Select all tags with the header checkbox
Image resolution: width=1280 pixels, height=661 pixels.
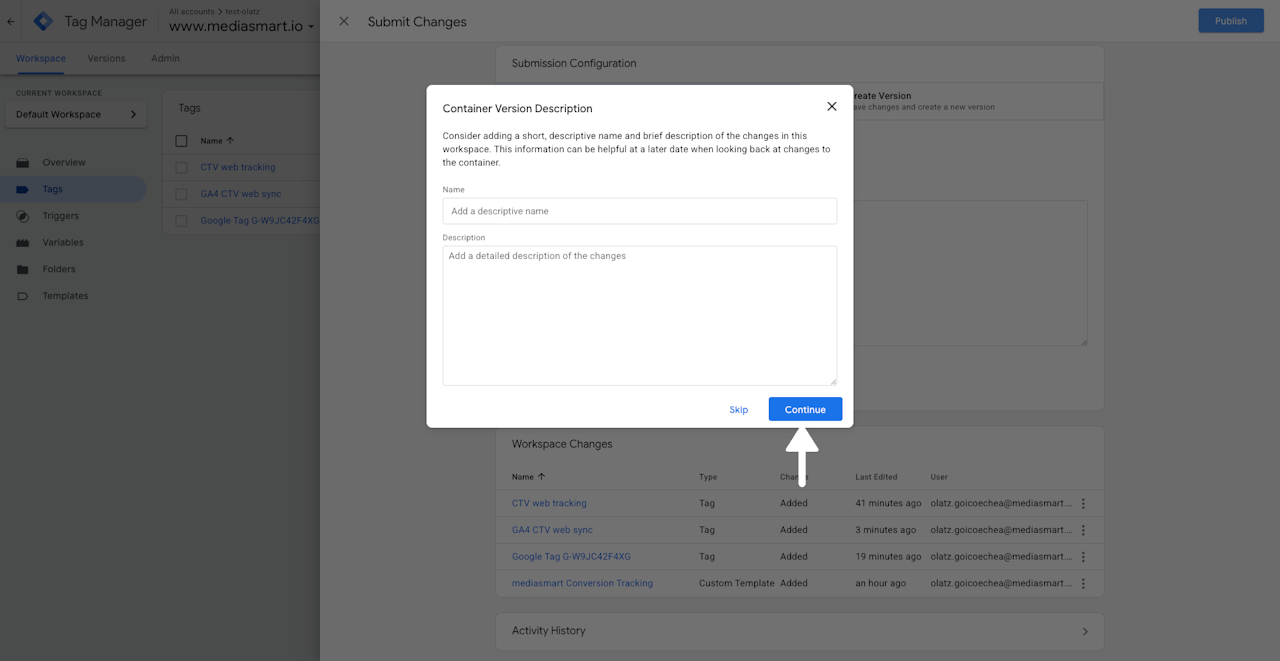click(x=181, y=141)
